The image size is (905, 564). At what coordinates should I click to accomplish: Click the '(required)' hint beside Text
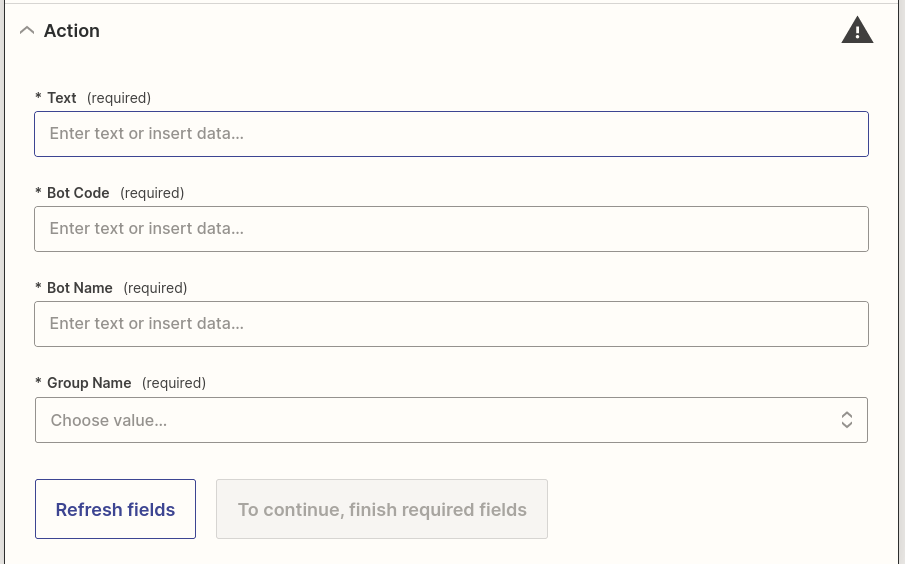click(119, 98)
